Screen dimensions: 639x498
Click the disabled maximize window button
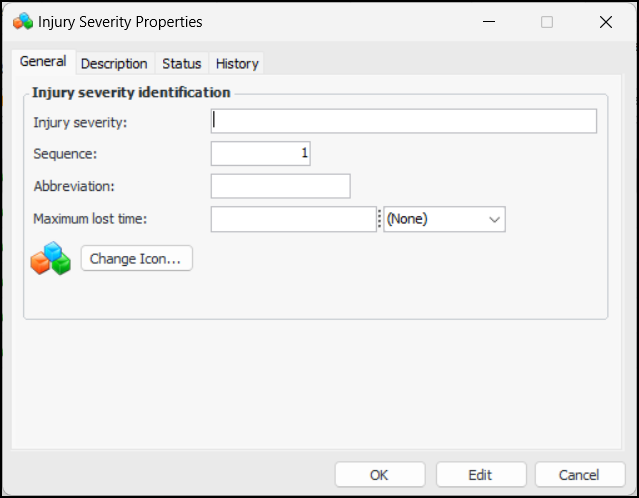coord(547,22)
